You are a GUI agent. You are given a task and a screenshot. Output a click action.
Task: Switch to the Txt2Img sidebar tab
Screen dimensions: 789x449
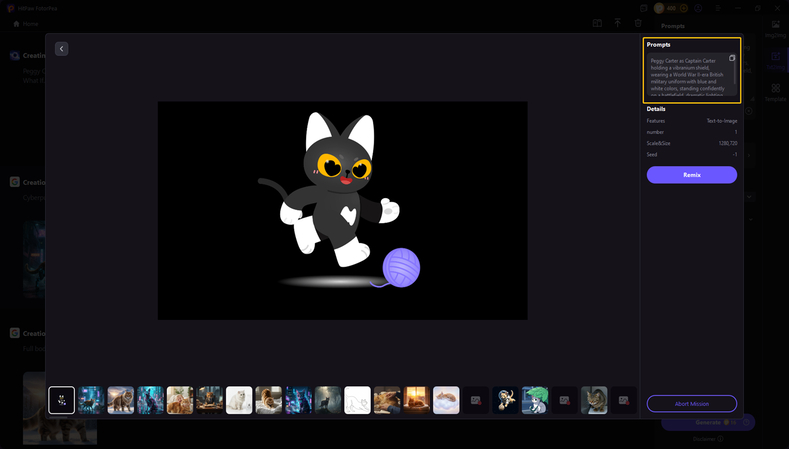click(x=775, y=60)
